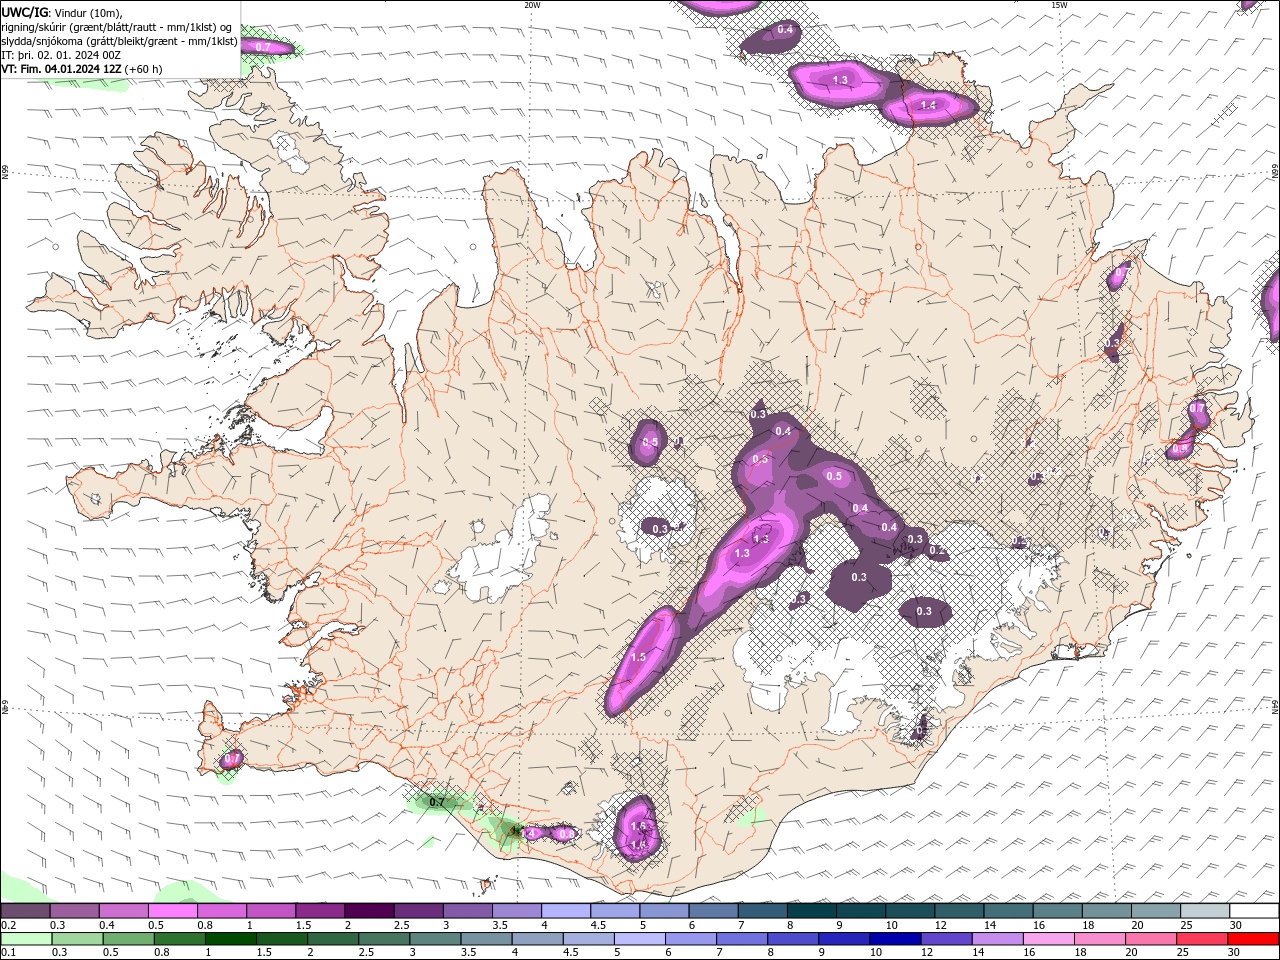Click the 'IT: þri. 02. 01. 2024 00Z' line

61,55
